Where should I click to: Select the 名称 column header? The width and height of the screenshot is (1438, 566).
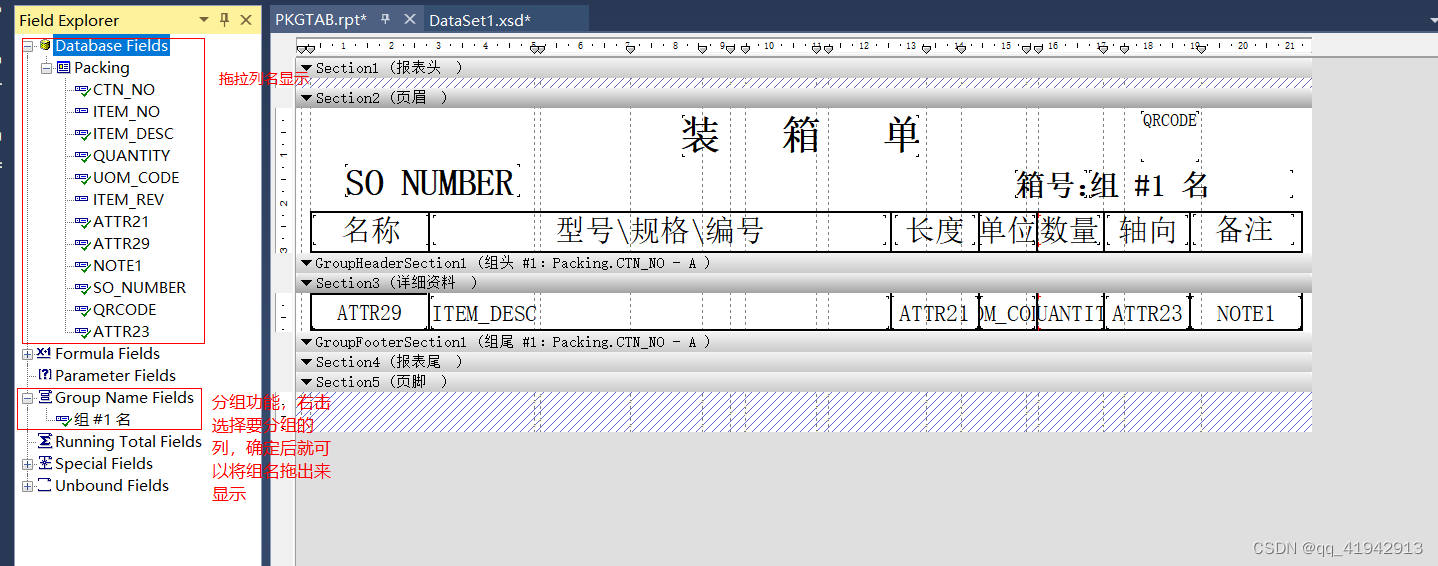click(371, 231)
